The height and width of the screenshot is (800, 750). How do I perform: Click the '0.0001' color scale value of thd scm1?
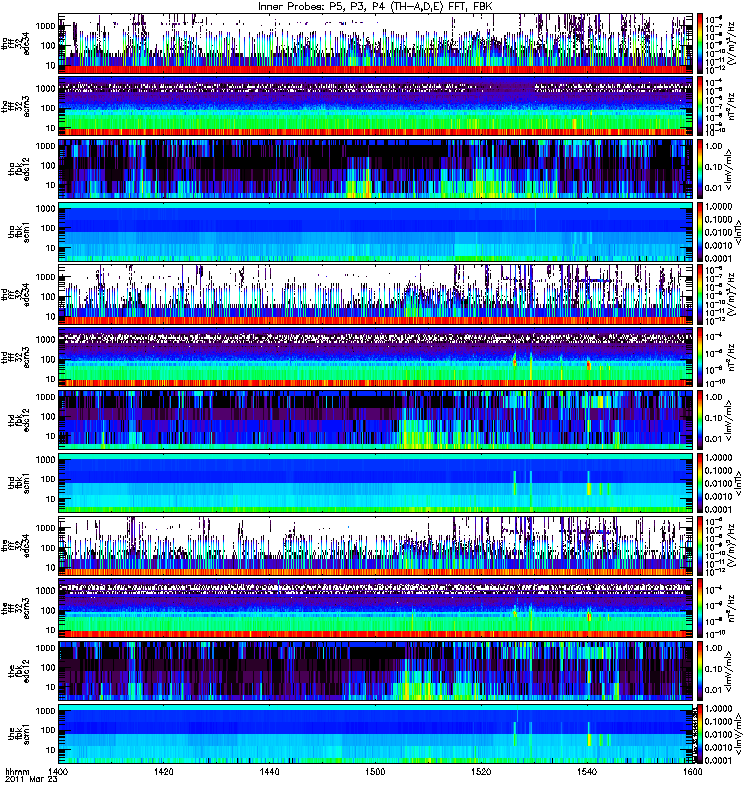[x=718, y=509]
